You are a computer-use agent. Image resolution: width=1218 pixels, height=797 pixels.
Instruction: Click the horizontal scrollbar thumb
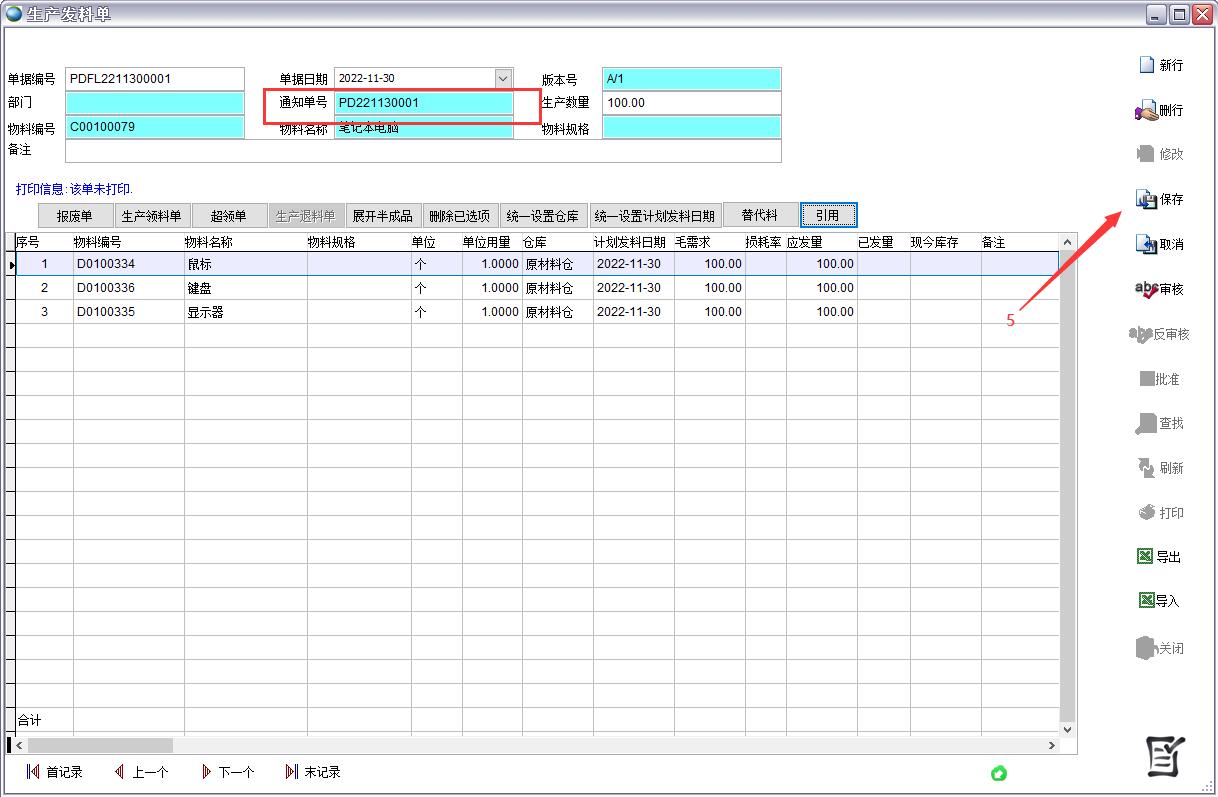point(100,746)
